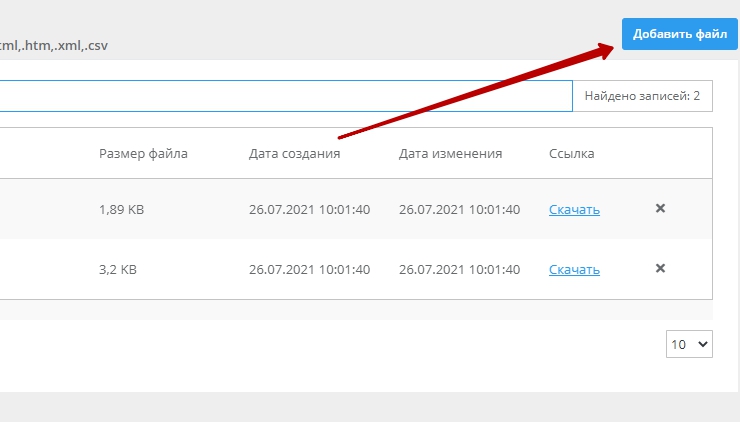
Task: Remove the 3,2 KB file using X icon
Action: click(660, 269)
